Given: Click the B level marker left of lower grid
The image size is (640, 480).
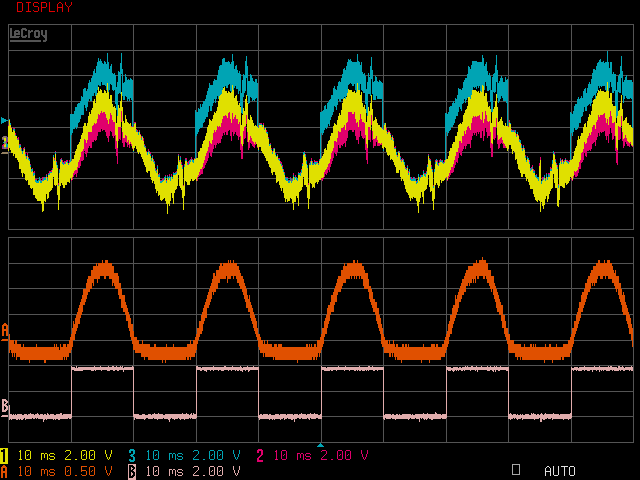Looking at the screenshot, I should (x=5, y=406).
